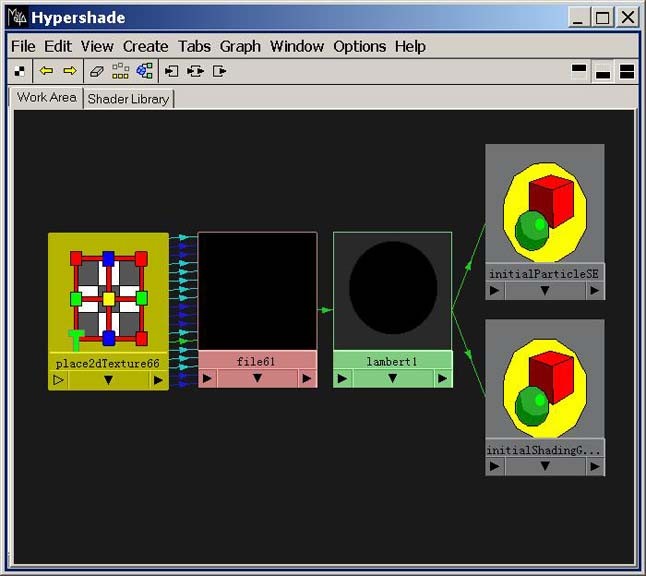Show top tabs only layout
Image resolution: width=646 pixels, height=576 pixels.
point(579,72)
